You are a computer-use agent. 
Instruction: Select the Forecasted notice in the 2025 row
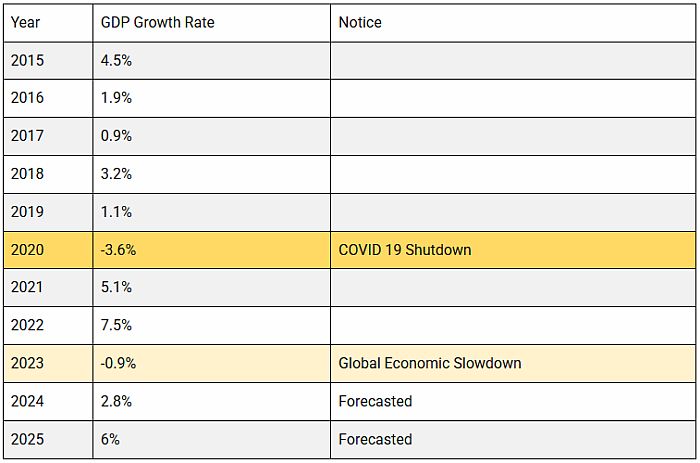[513, 440]
